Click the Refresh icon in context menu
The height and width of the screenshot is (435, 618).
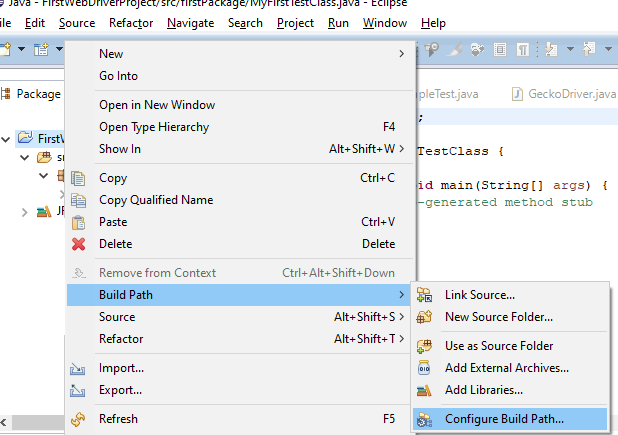pyautogui.click(x=79, y=419)
